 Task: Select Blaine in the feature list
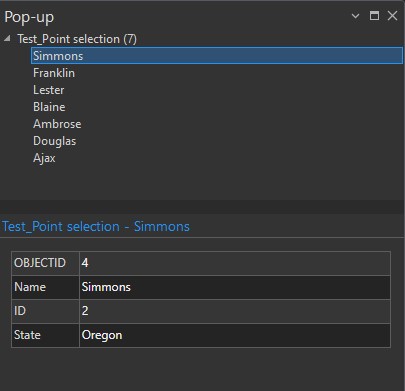(49, 107)
